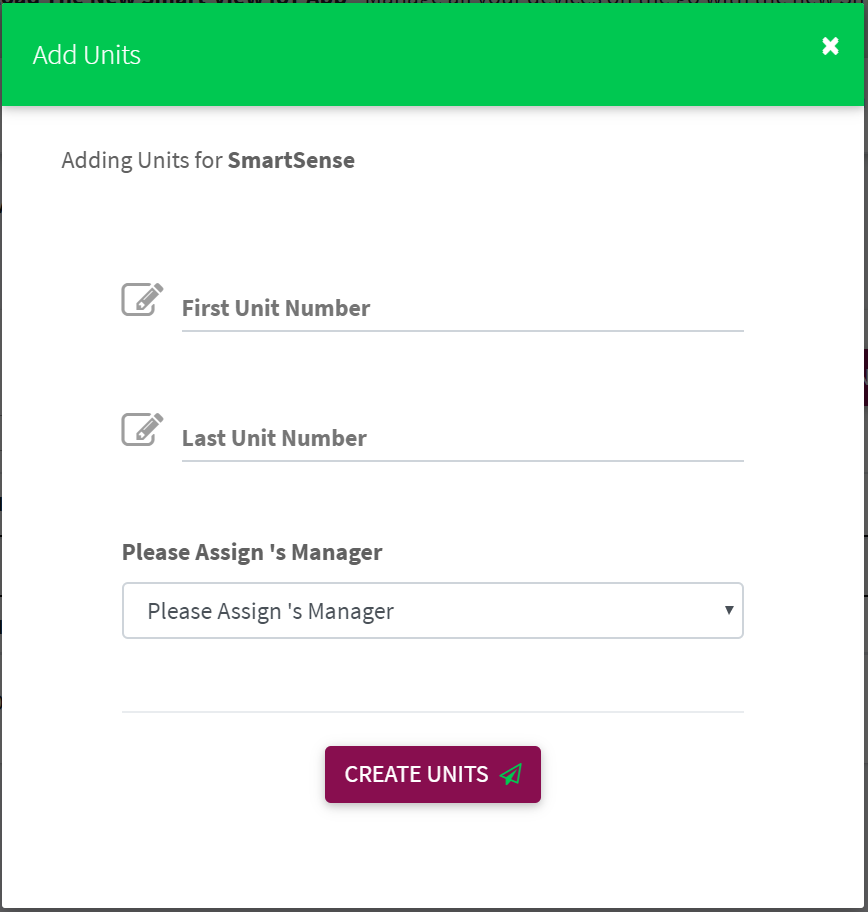
Task: Click the Adding Units for text
Action: 142,161
